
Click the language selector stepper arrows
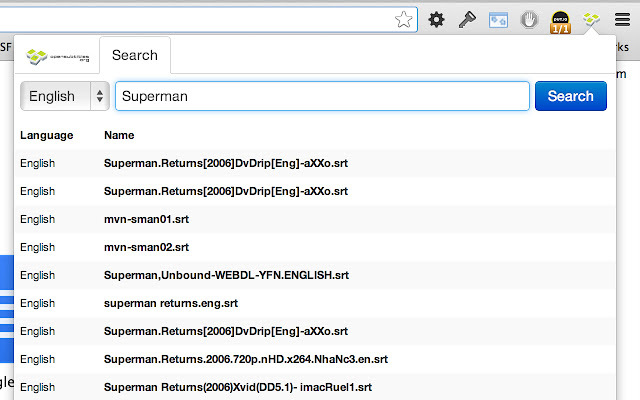(100, 96)
